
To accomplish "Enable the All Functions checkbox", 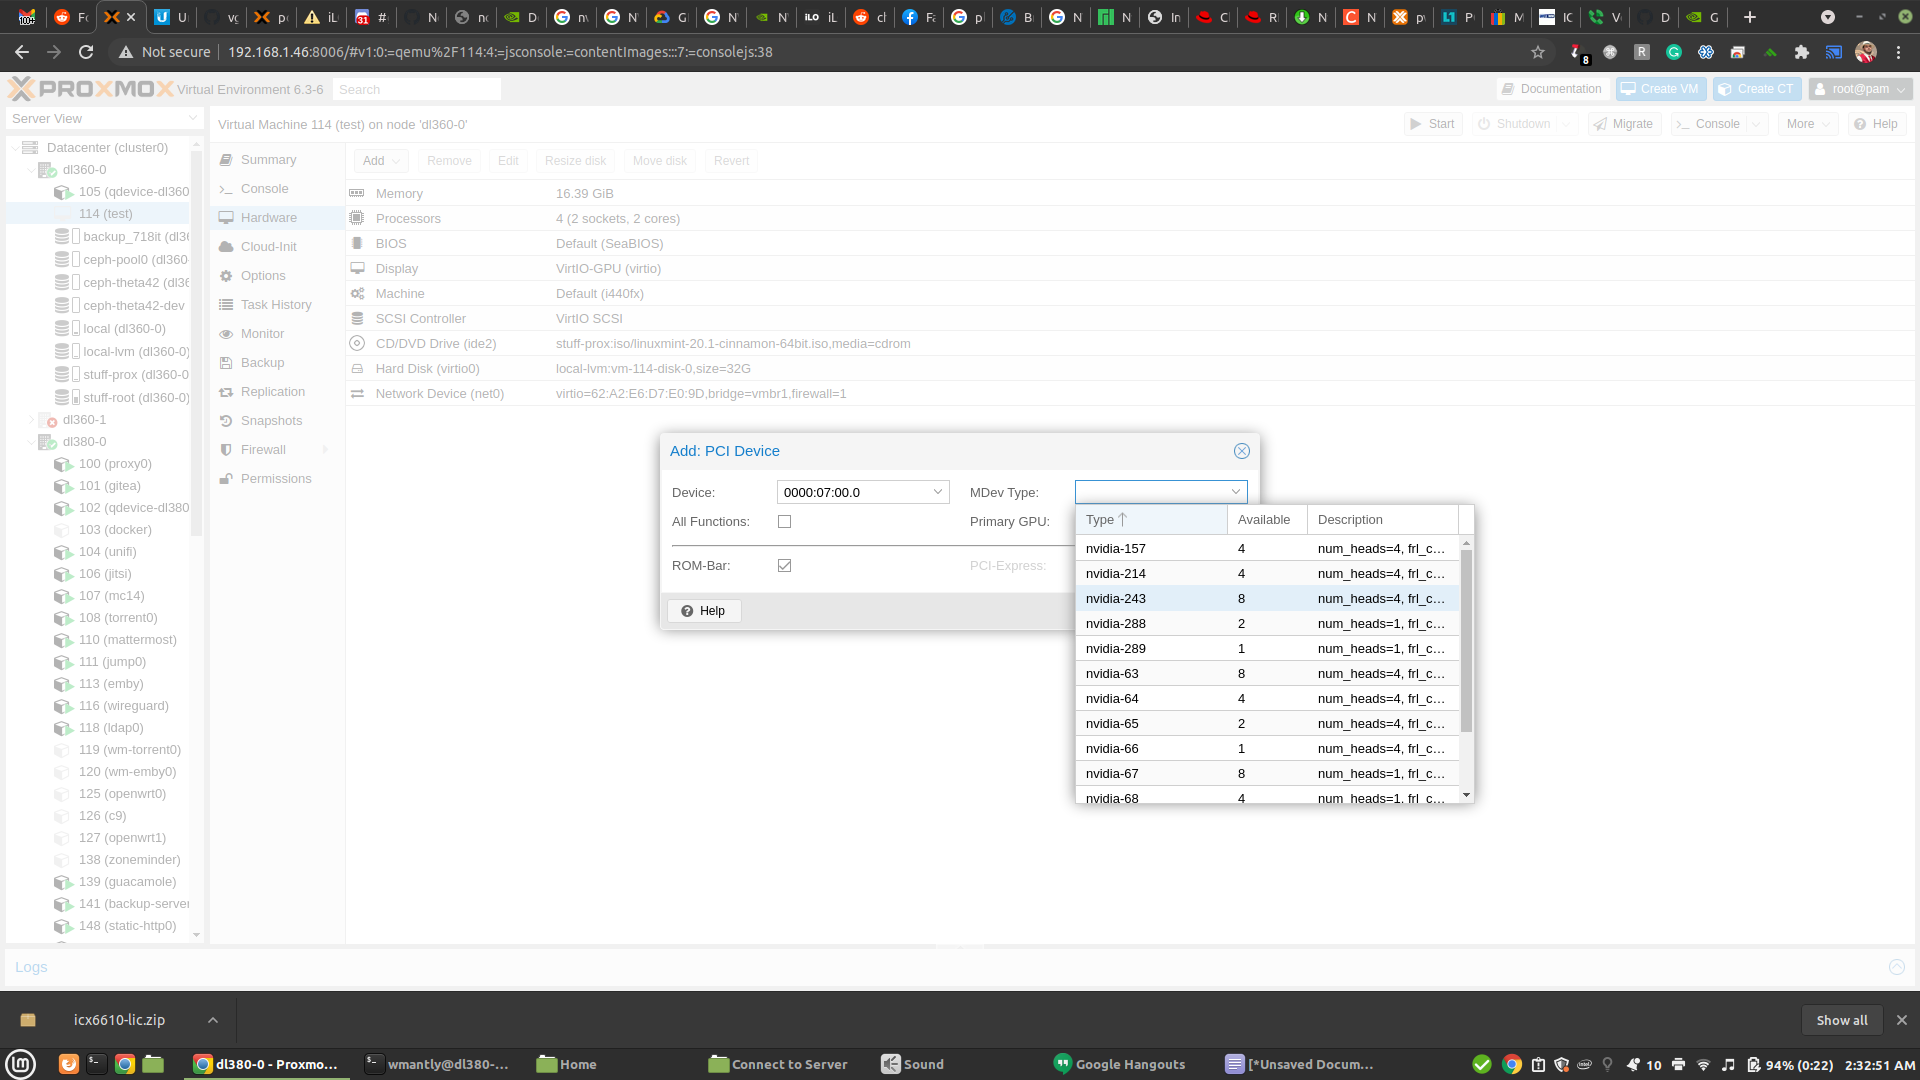I will coord(784,522).
